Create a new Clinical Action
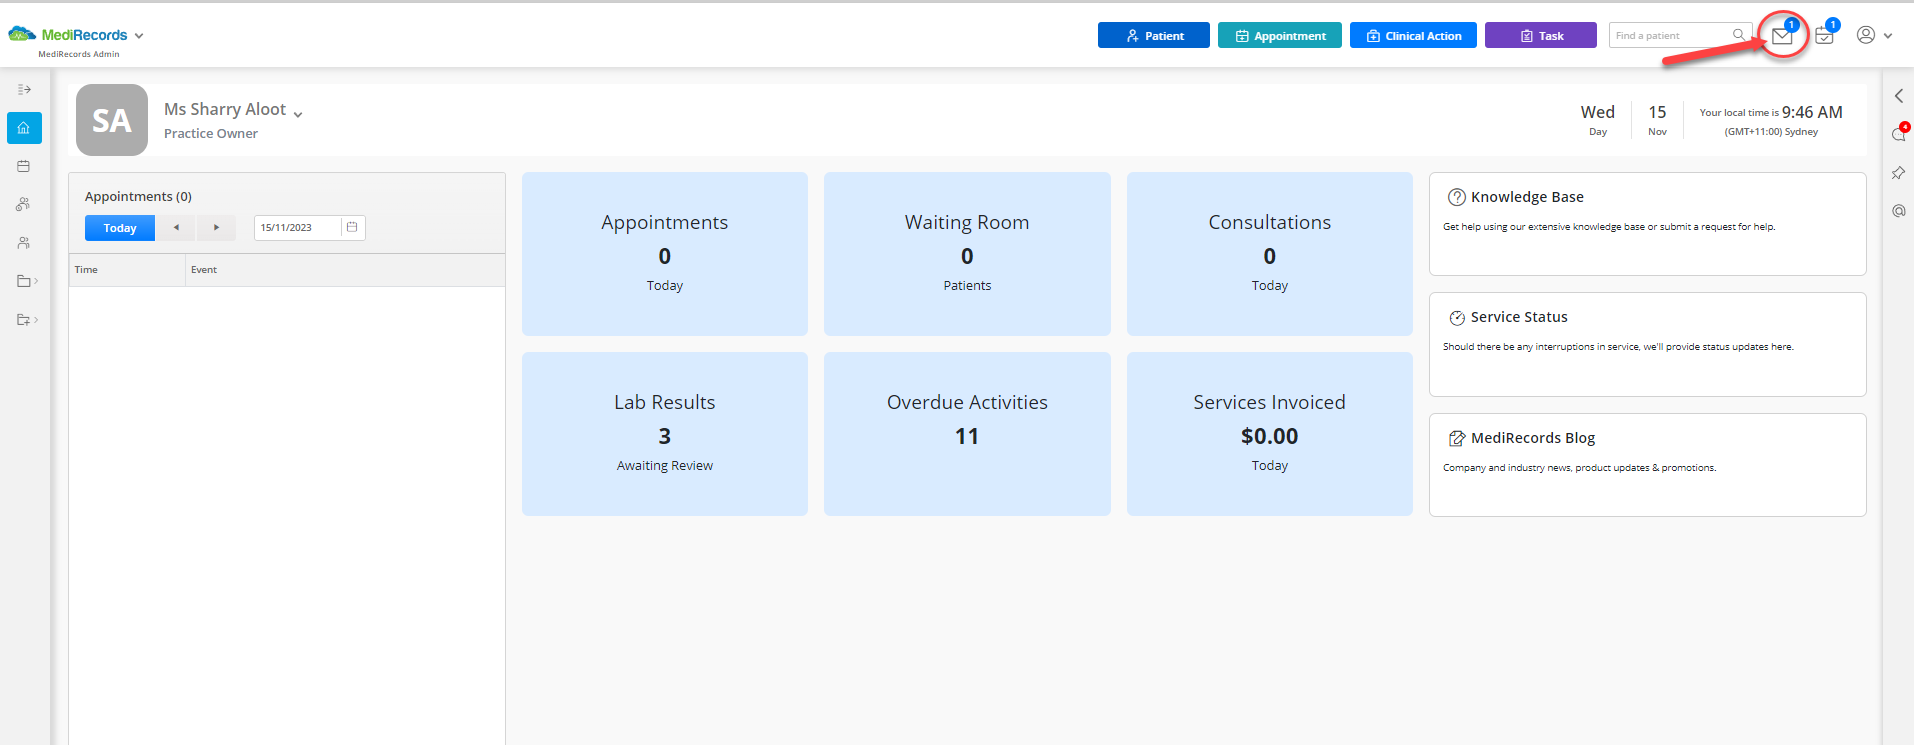Viewport: 1914px width, 745px height. point(1413,35)
